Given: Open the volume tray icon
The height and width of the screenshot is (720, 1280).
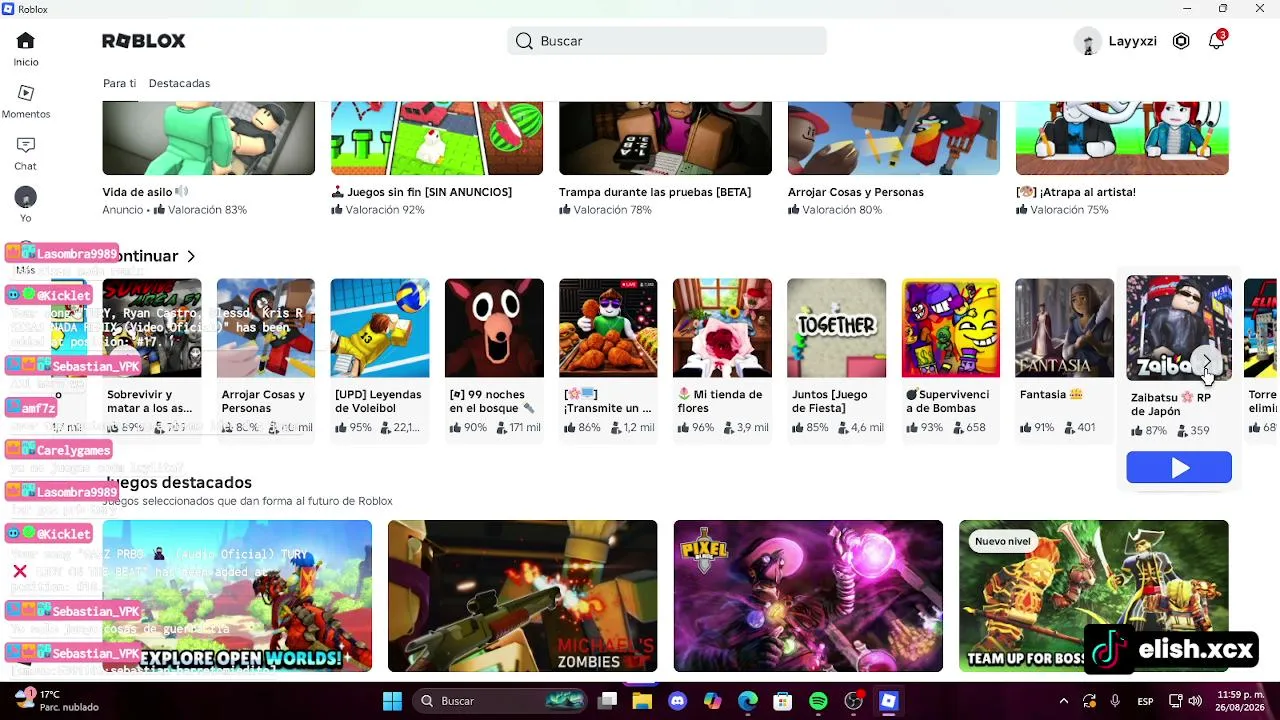Looking at the screenshot, I should click(1195, 701).
